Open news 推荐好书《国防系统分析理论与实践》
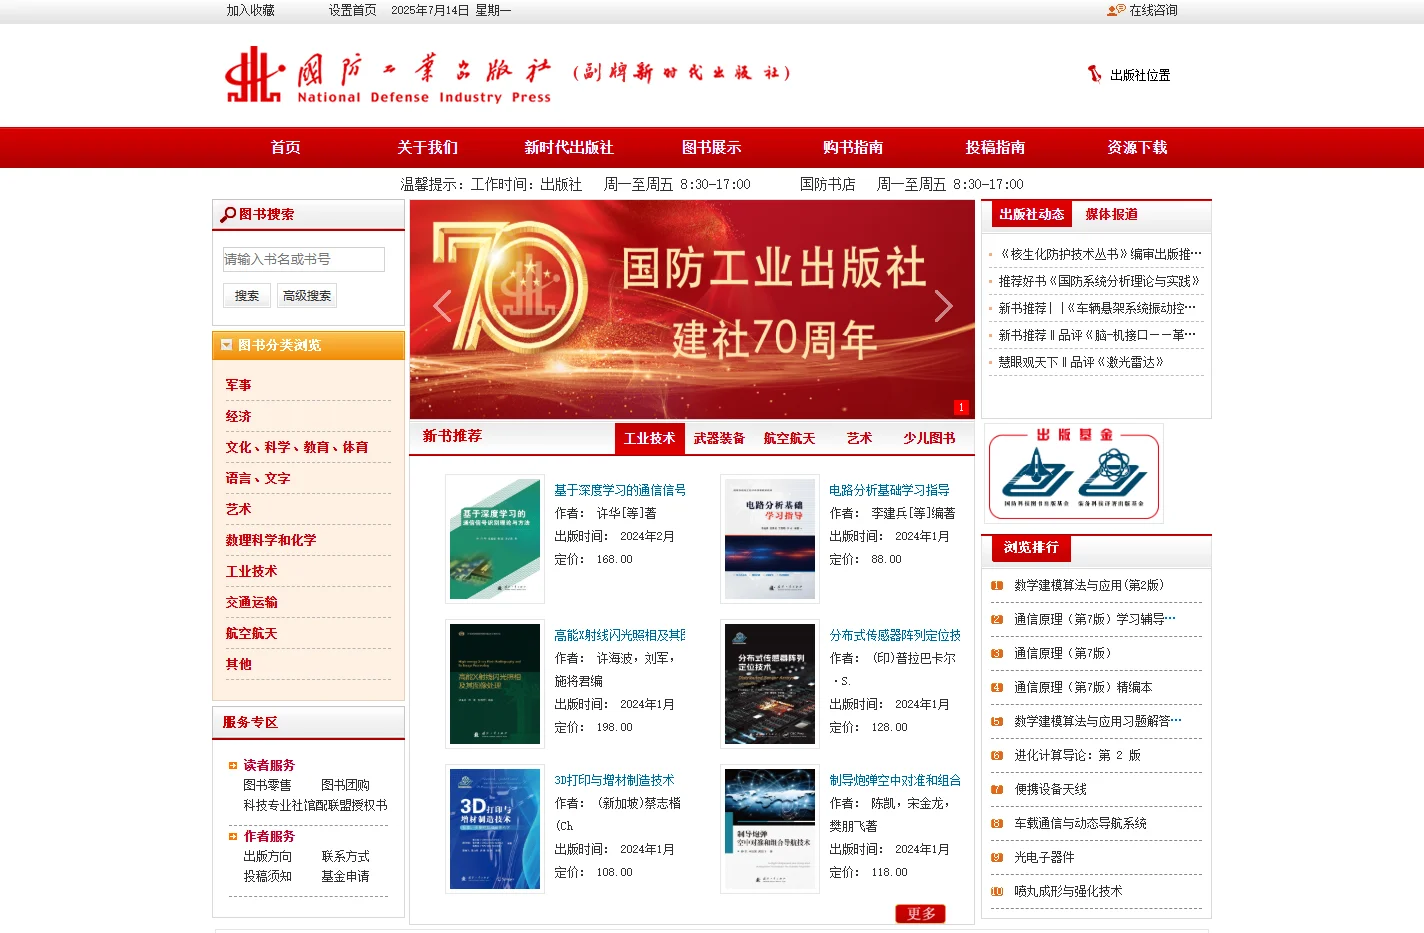1424x933 pixels. coord(1099,281)
